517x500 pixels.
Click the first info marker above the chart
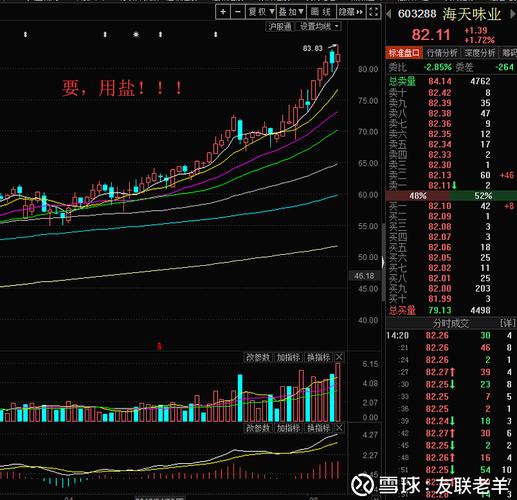(x=25, y=34)
